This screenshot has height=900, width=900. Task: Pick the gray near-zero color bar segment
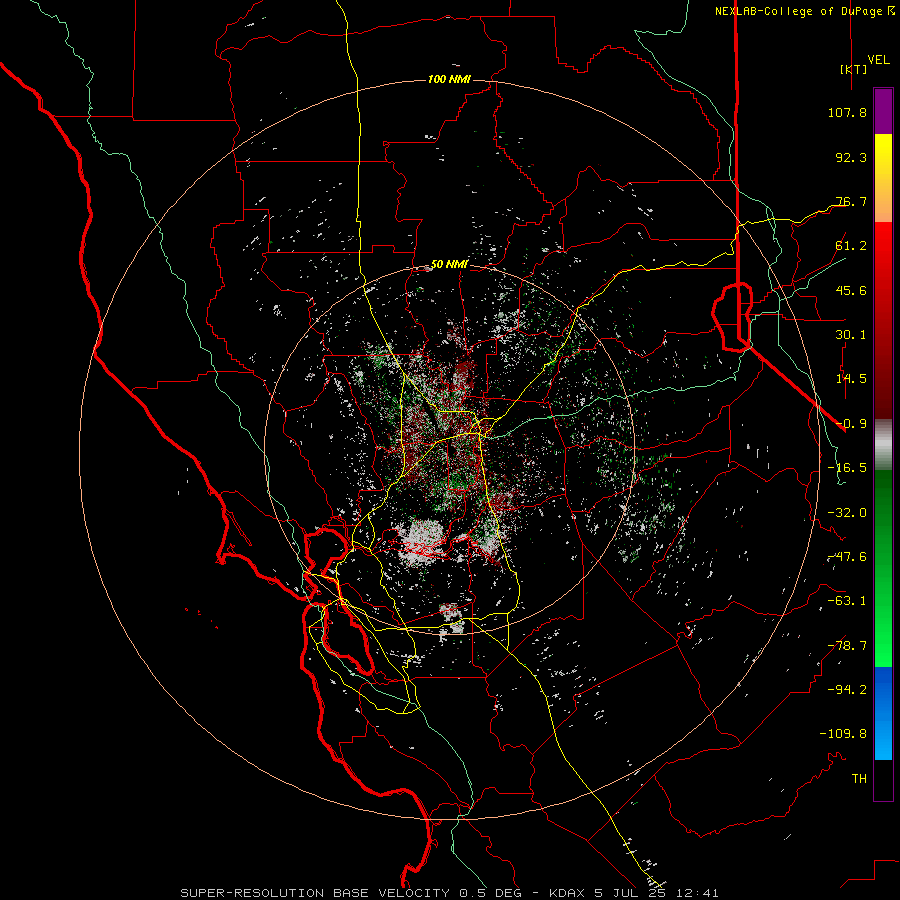(x=883, y=444)
